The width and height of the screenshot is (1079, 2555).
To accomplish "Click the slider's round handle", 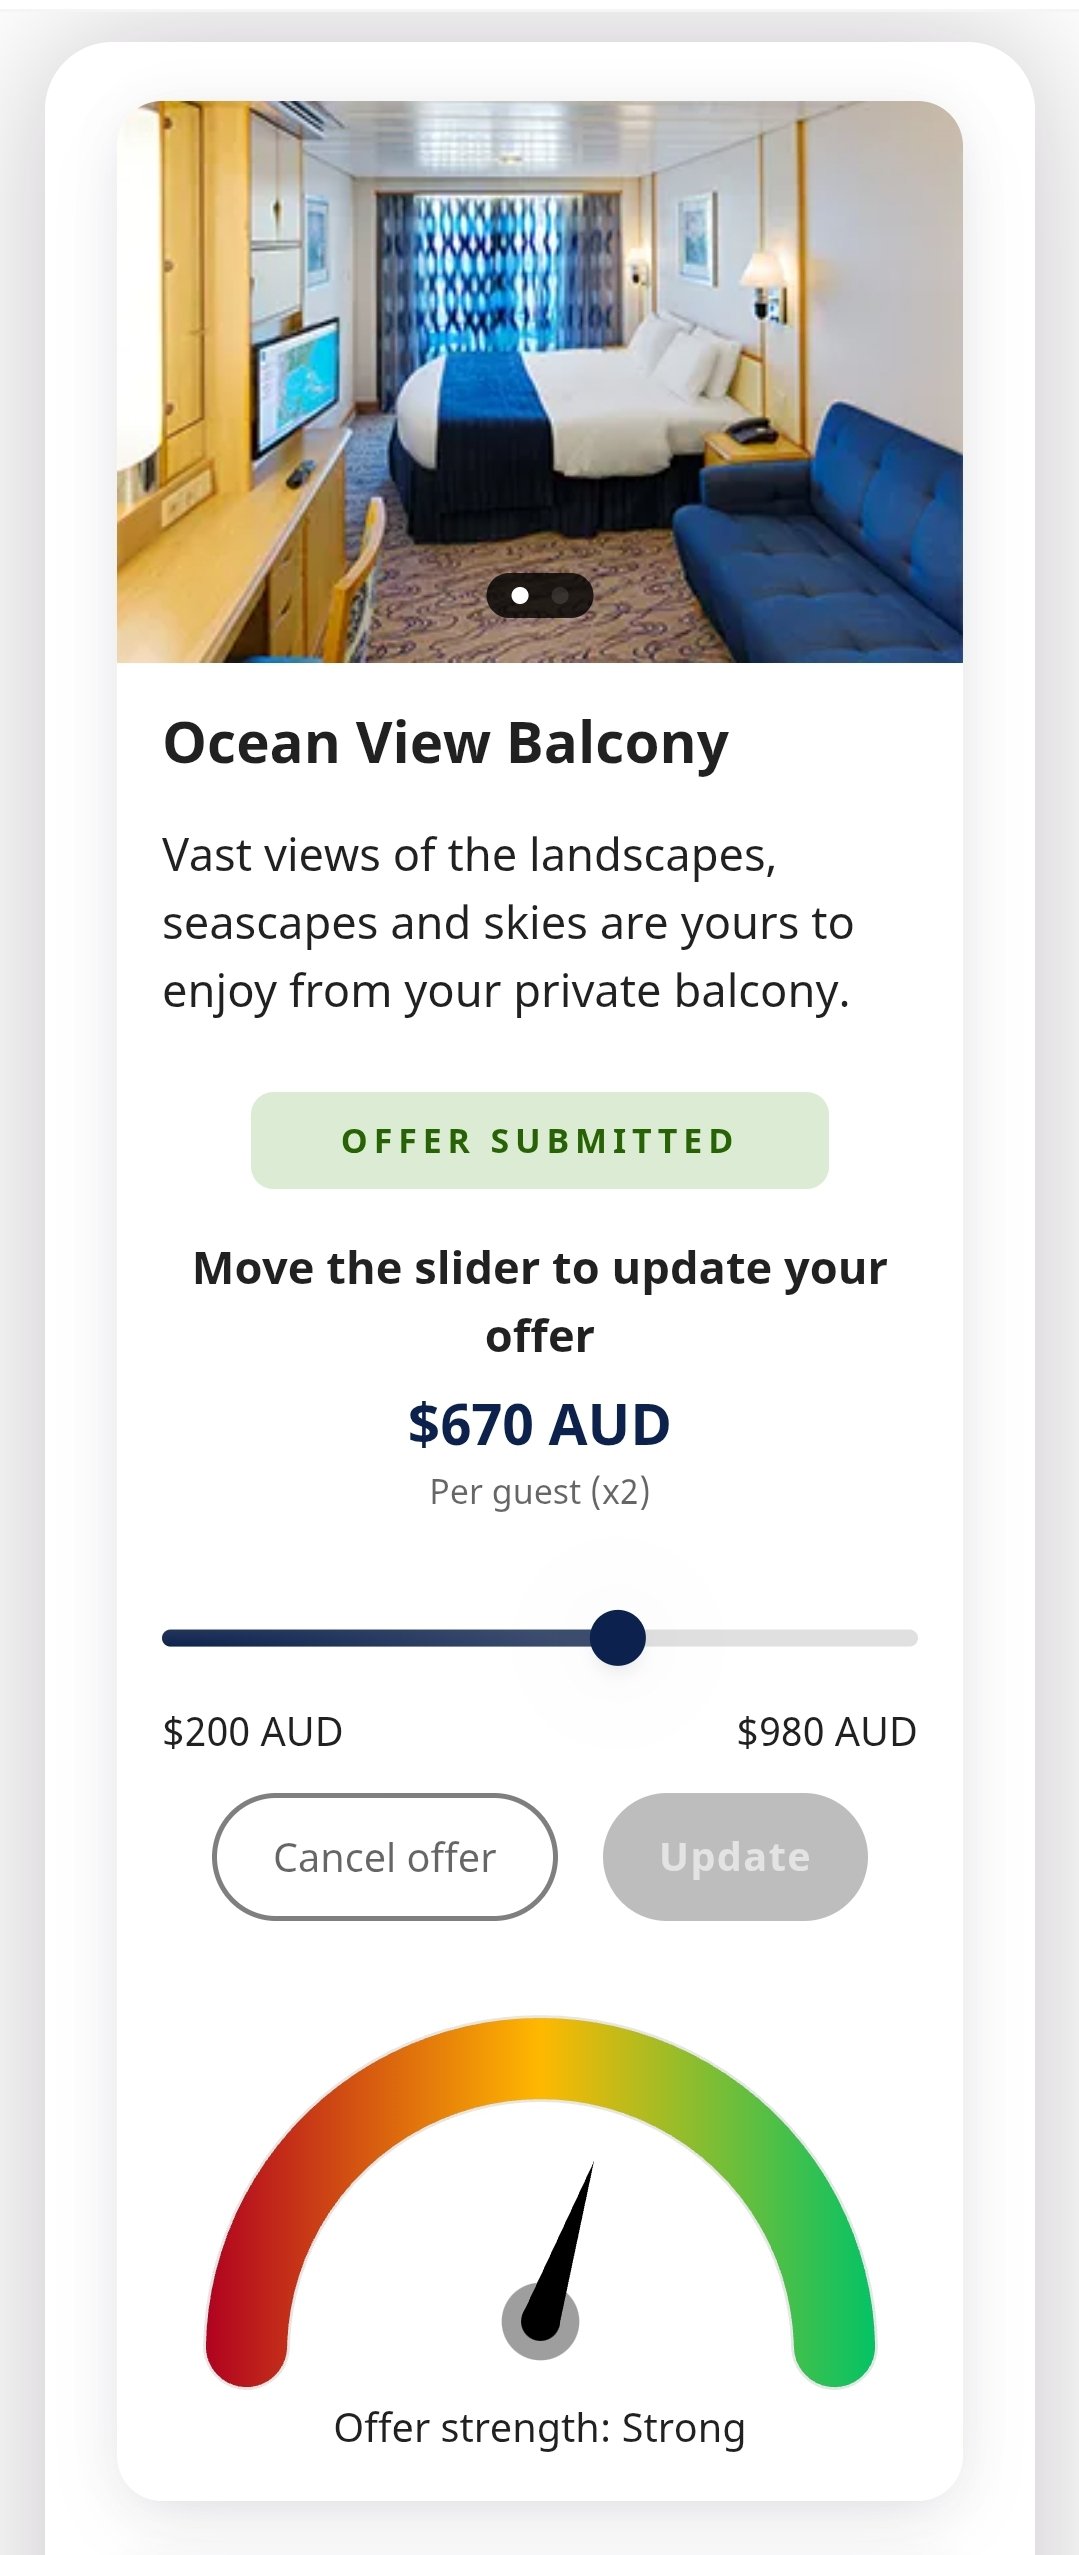I will click(618, 1638).
